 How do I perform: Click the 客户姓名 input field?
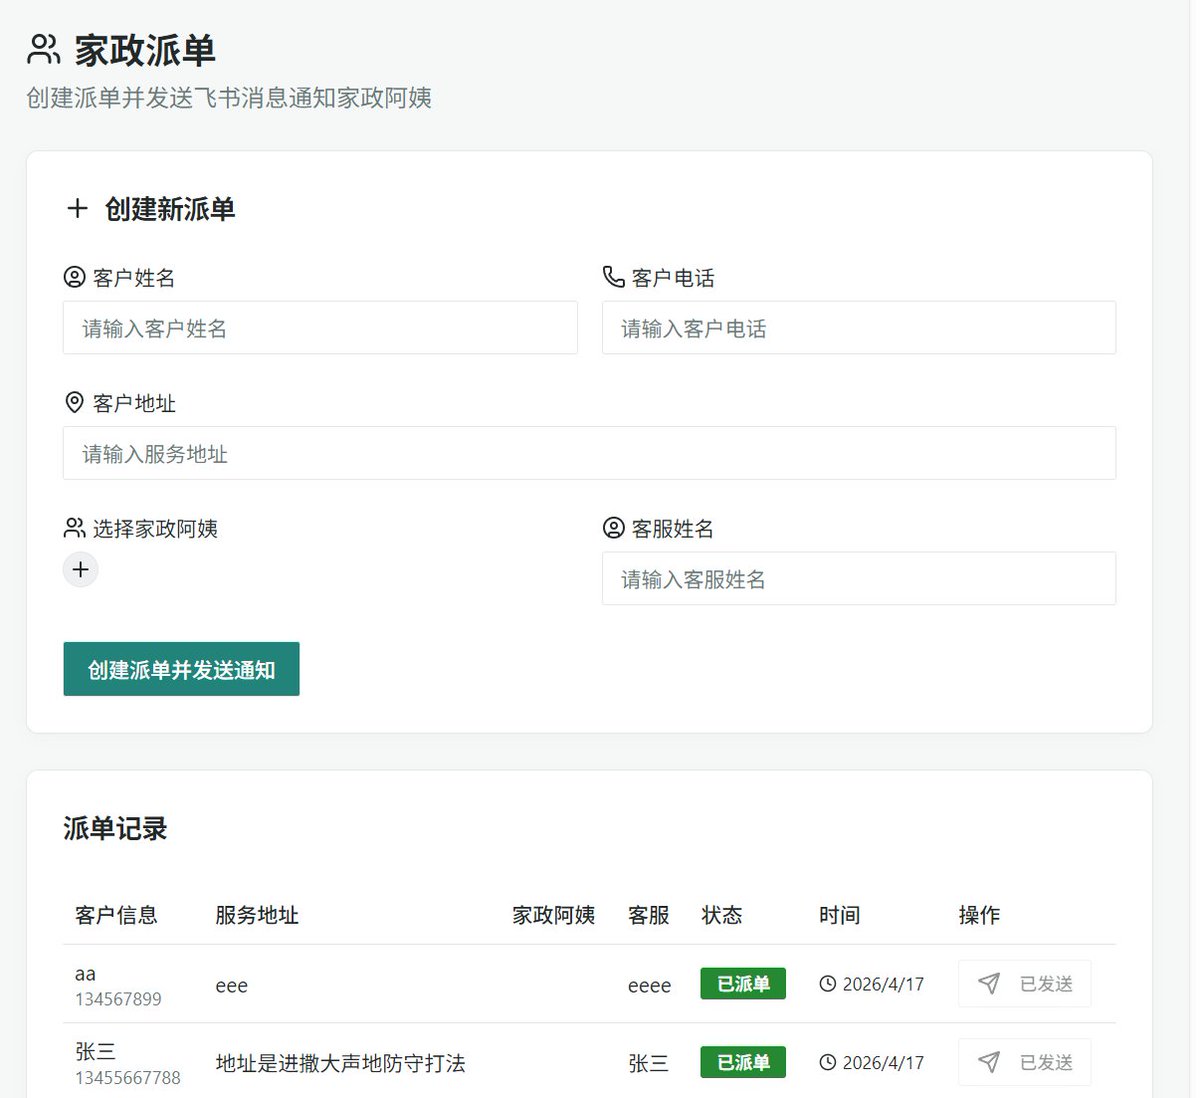(x=320, y=327)
